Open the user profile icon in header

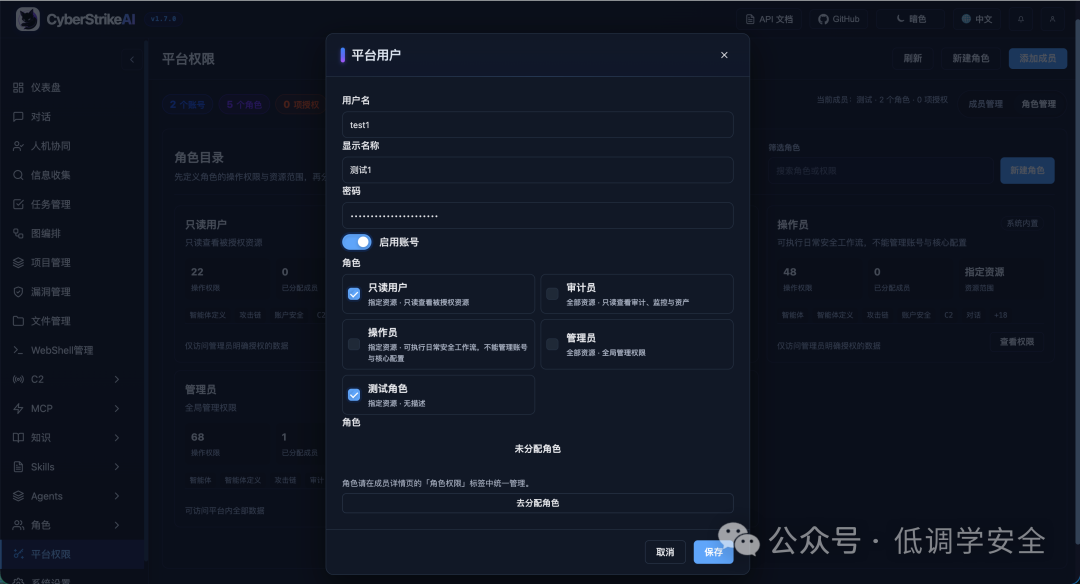click(x=1052, y=19)
